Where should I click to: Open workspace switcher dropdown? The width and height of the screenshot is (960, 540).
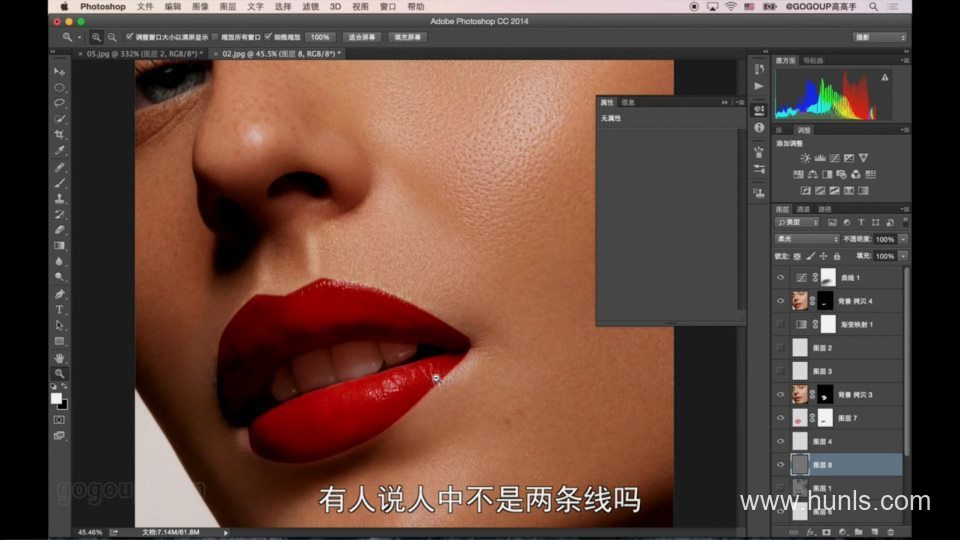[x=879, y=37]
